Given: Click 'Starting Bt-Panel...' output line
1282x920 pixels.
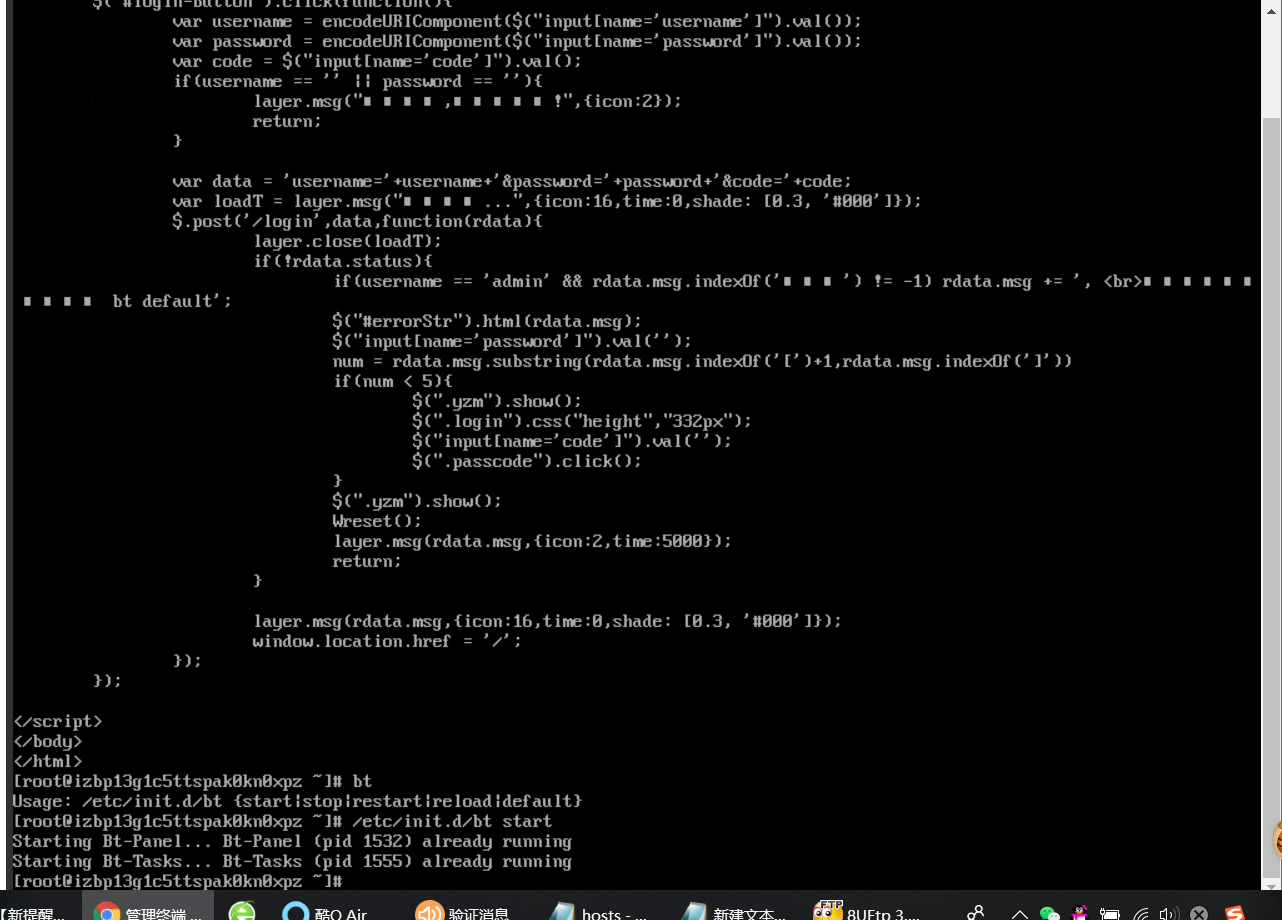Looking at the screenshot, I should point(292,841).
